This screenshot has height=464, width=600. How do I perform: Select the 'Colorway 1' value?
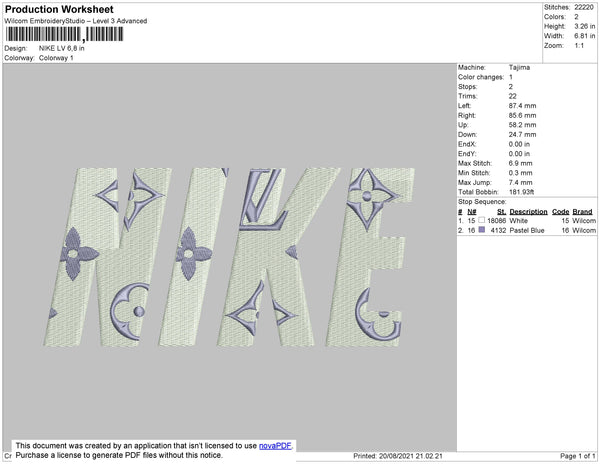coord(56,58)
